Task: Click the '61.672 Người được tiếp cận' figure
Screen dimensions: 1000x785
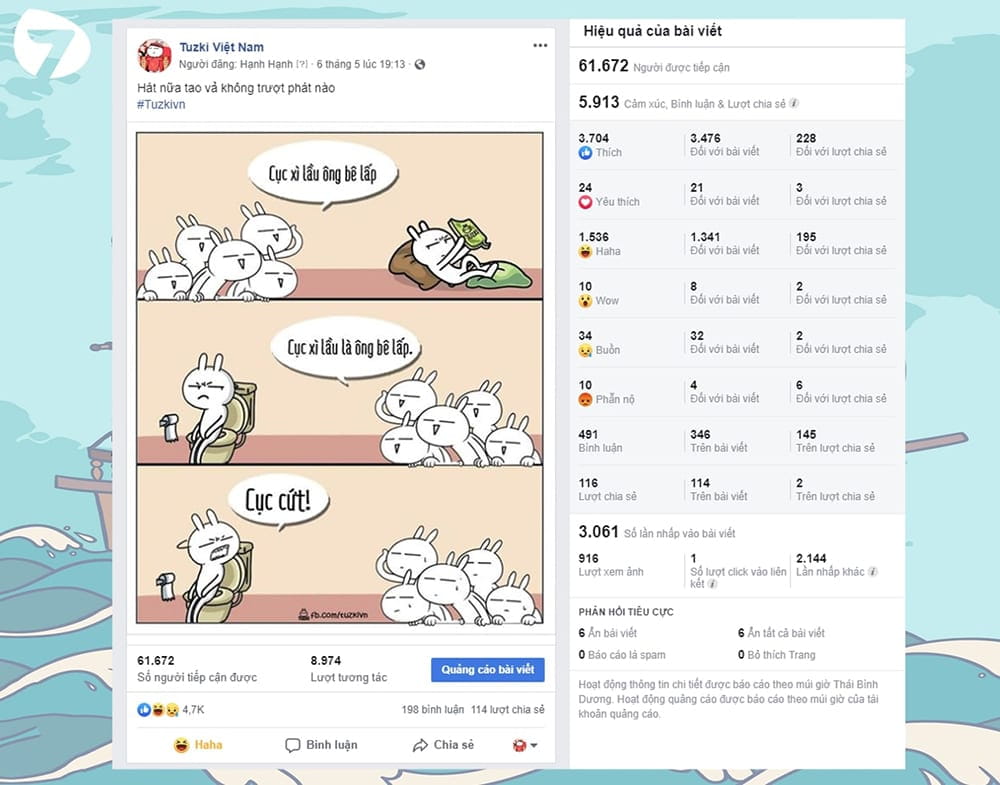Action: click(x=654, y=66)
